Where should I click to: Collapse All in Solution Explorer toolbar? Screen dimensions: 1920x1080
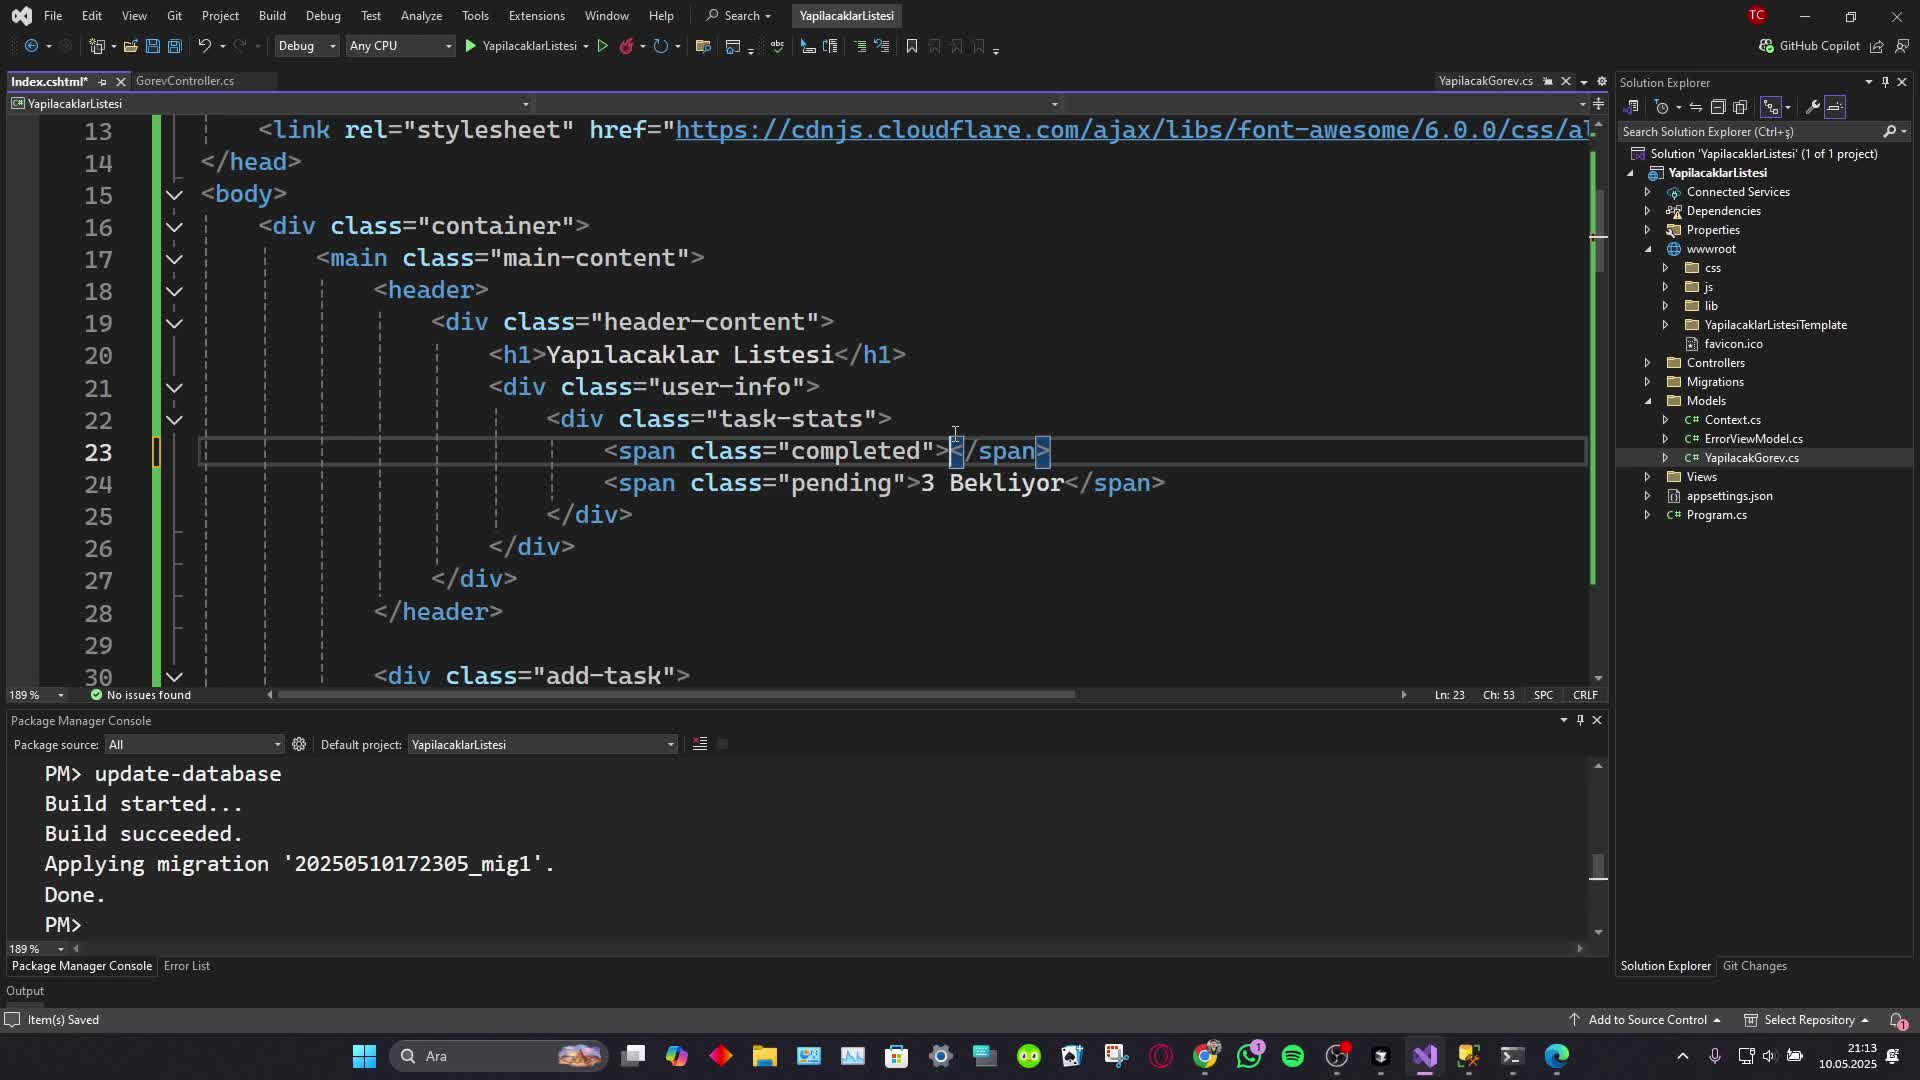pos(1718,107)
